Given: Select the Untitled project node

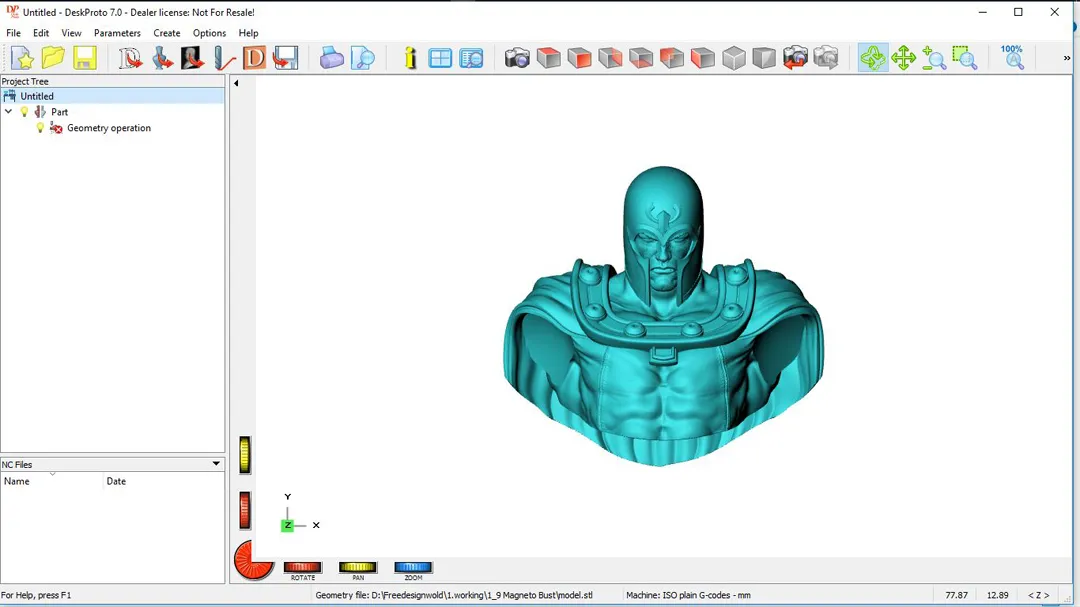Looking at the screenshot, I should pyautogui.click(x=112, y=96).
